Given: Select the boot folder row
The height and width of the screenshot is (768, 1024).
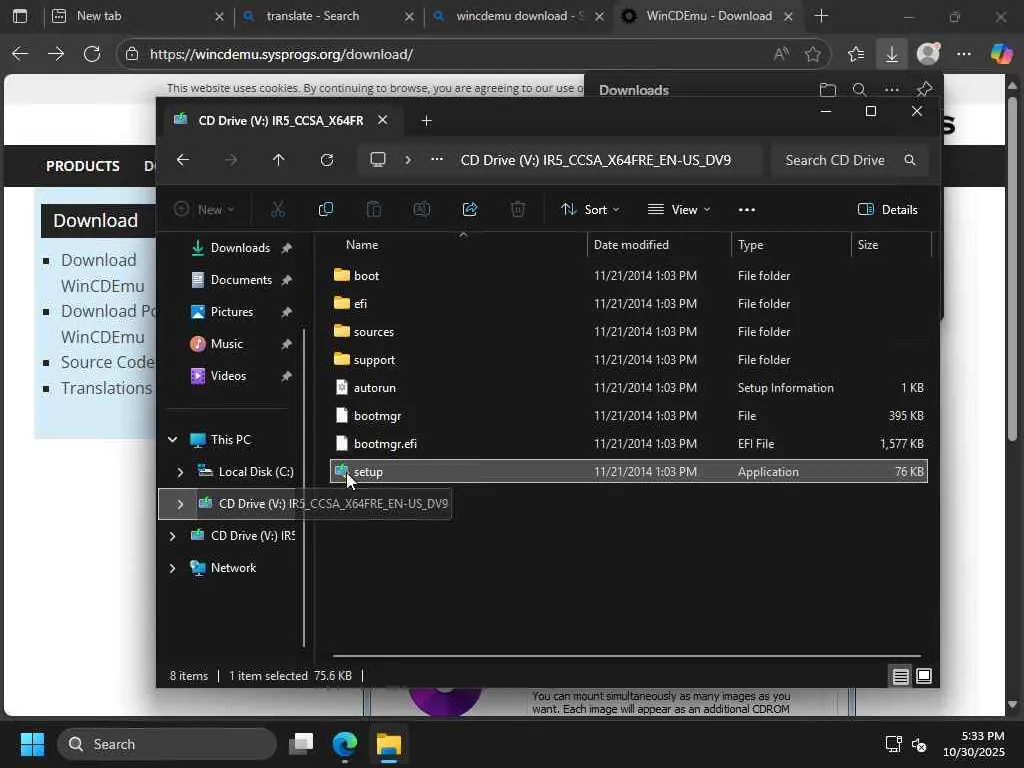Looking at the screenshot, I should click(x=629, y=276).
